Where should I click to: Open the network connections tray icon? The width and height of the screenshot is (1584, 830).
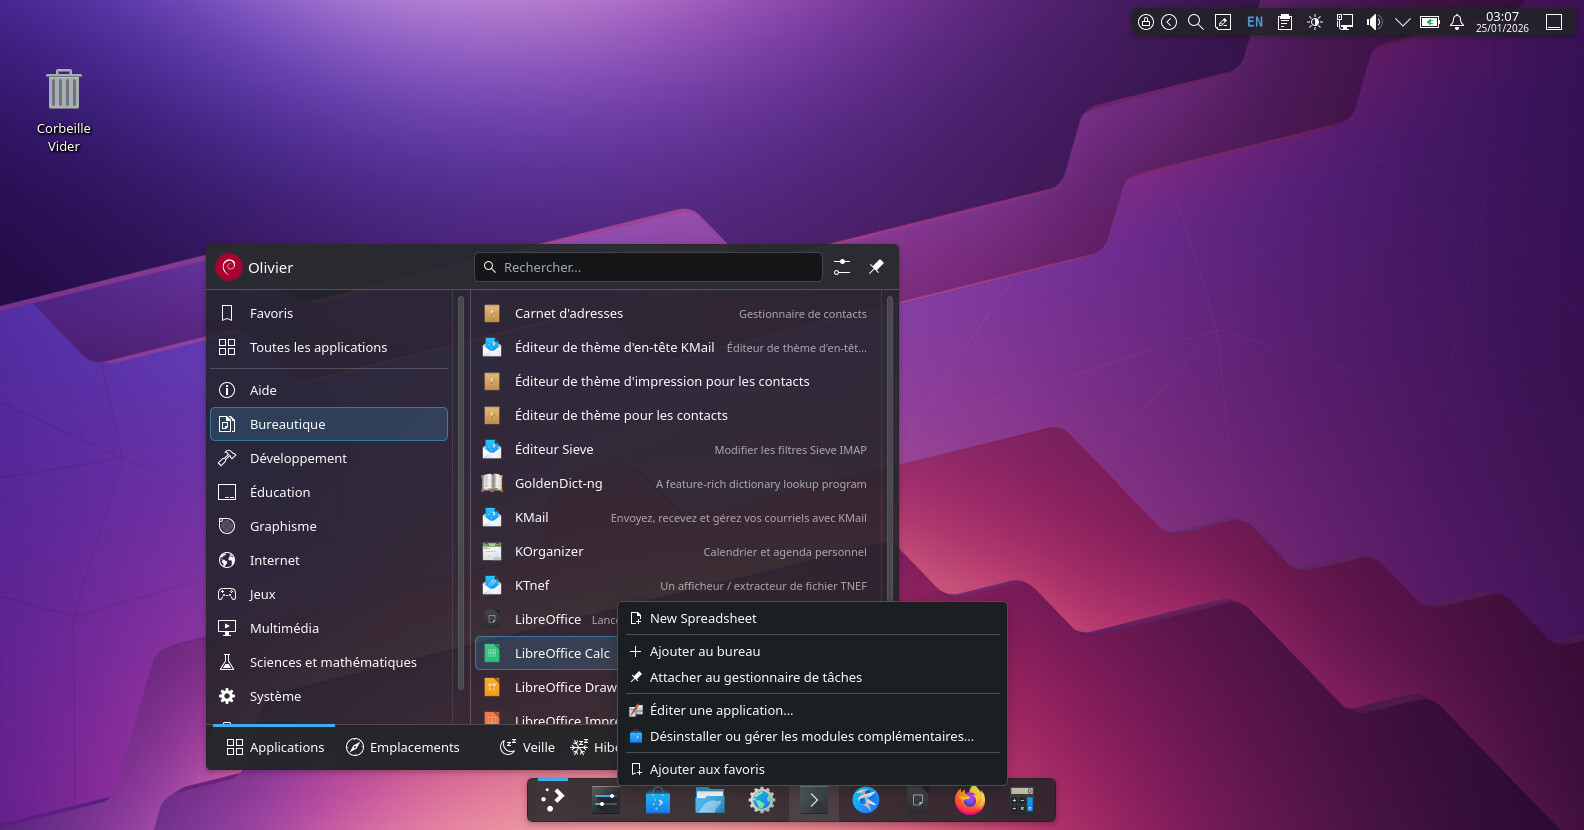point(1345,22)
